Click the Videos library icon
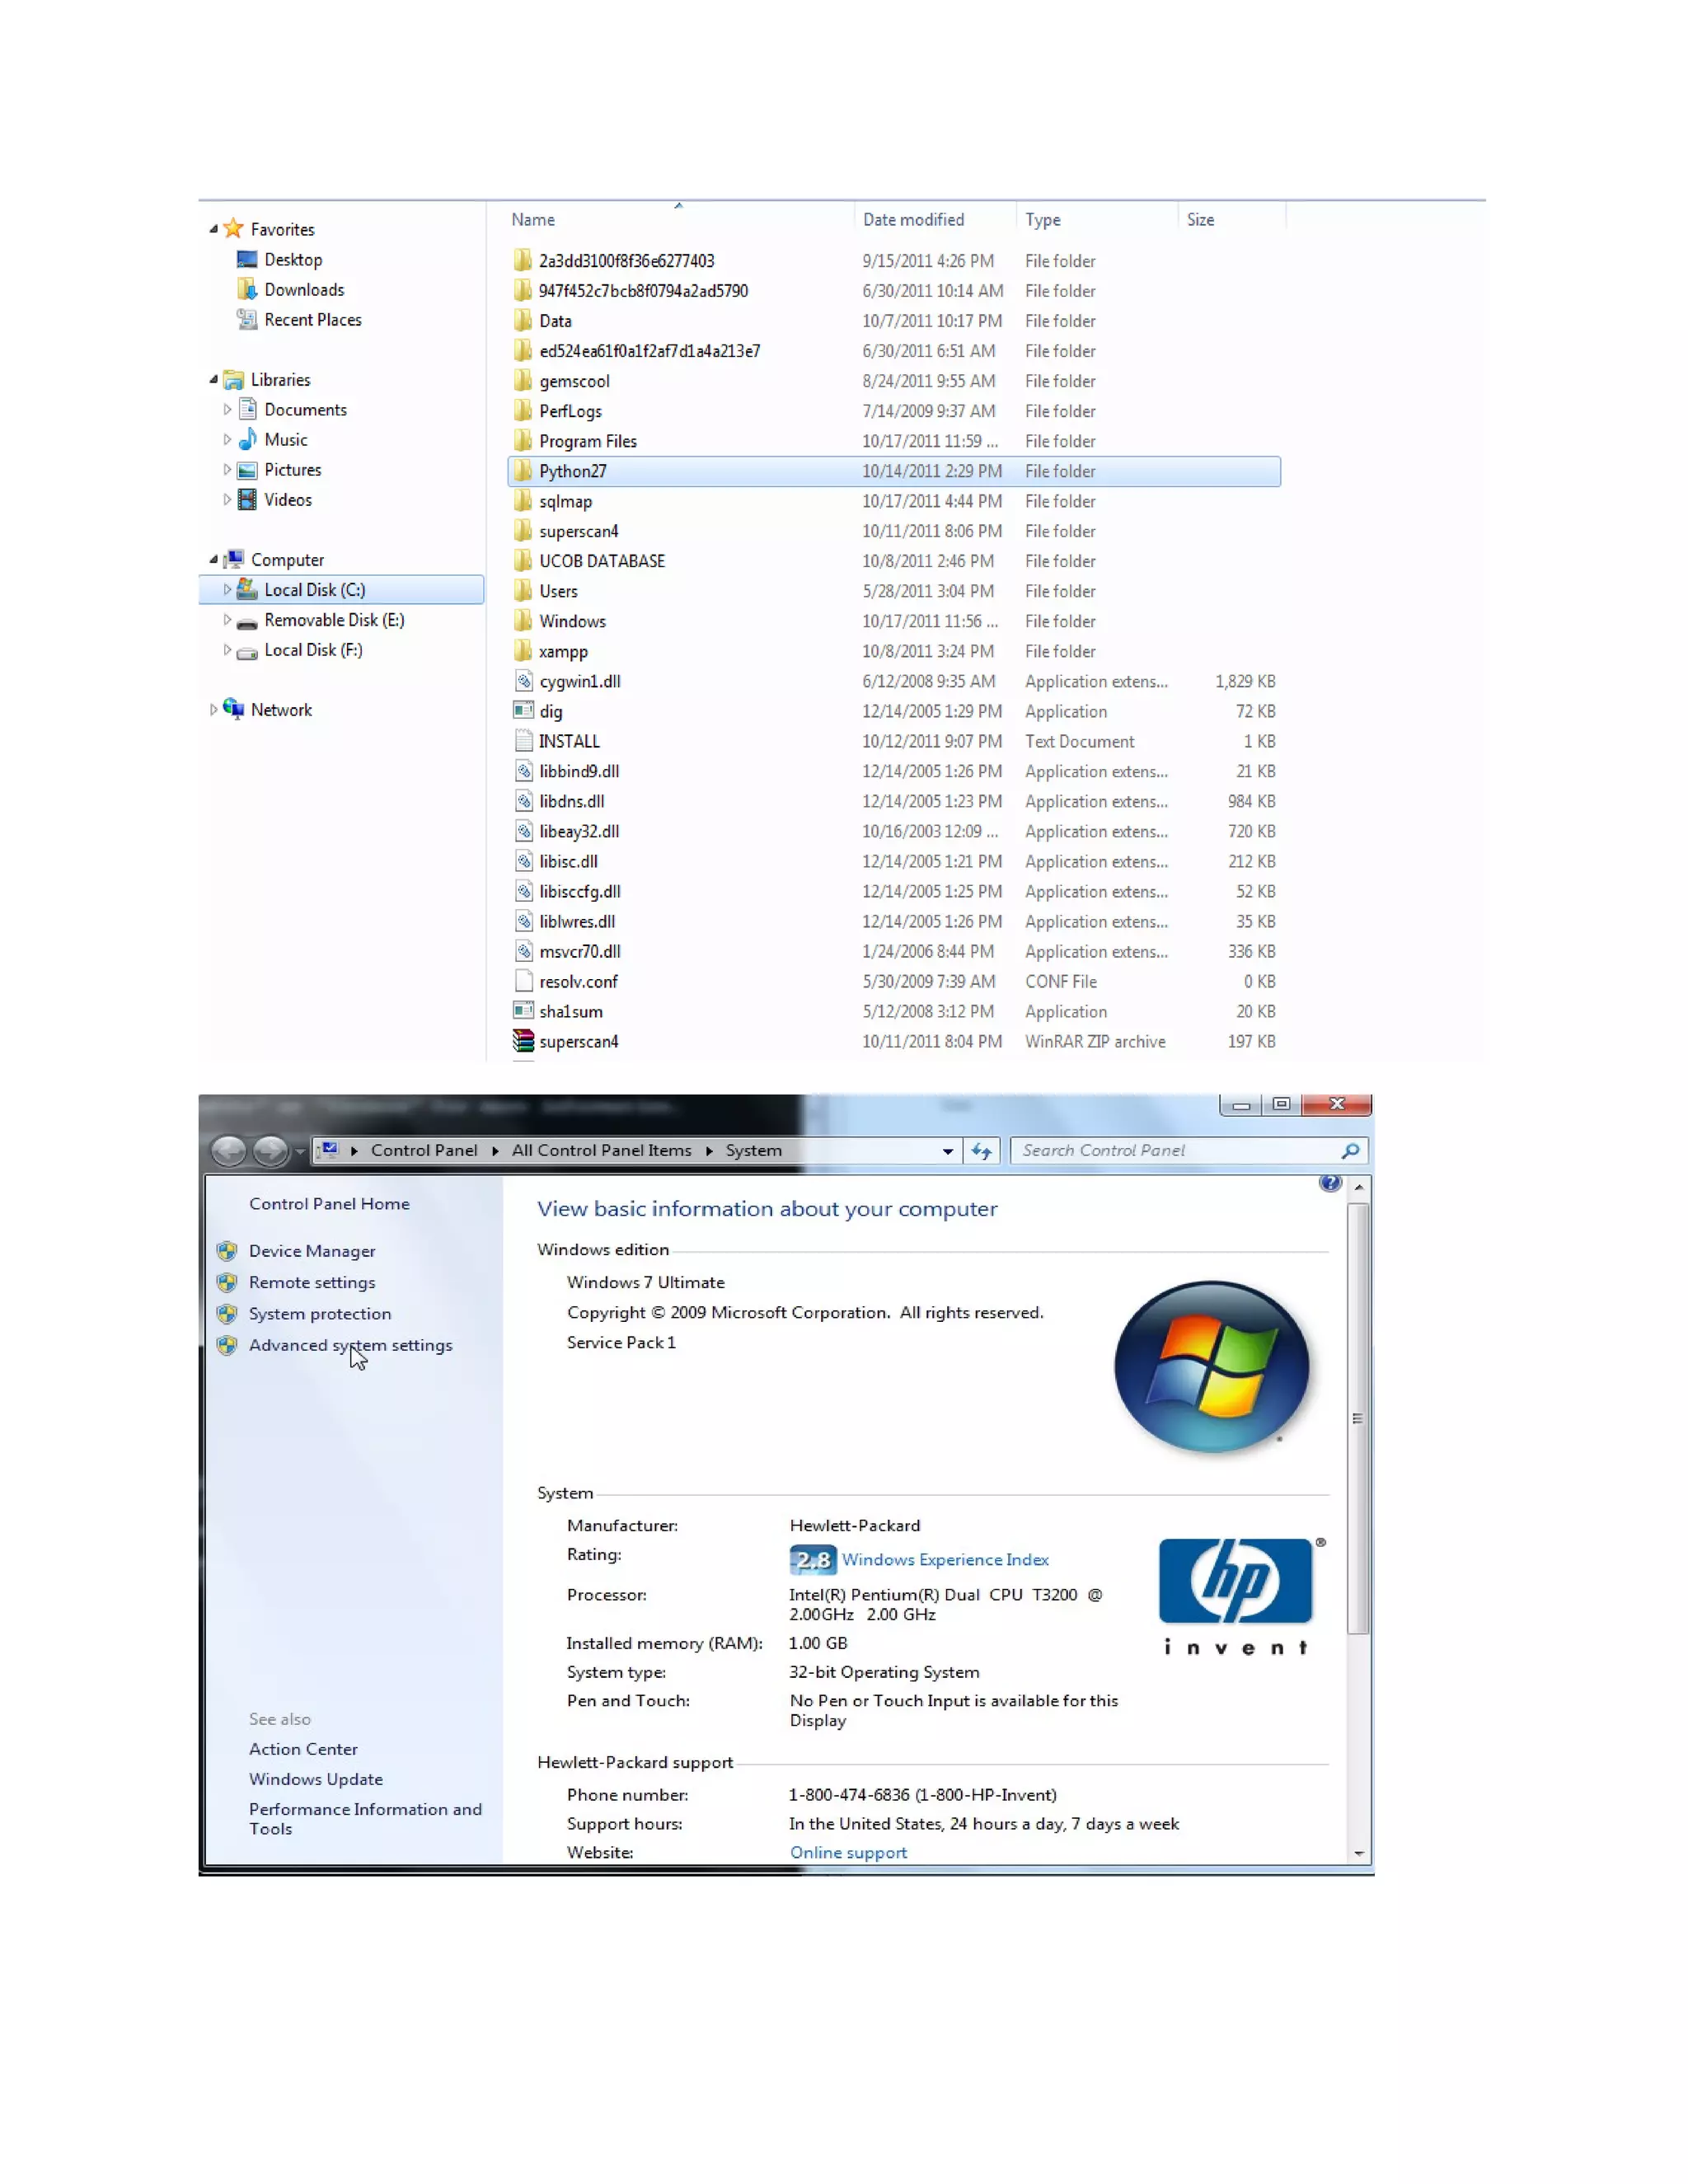 tap(247, 500)
